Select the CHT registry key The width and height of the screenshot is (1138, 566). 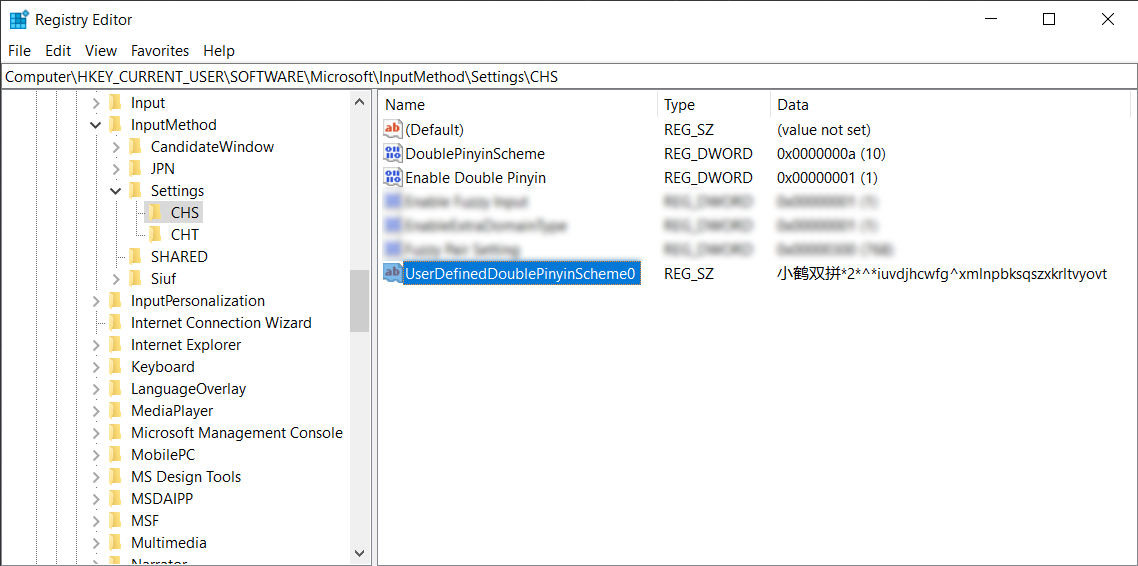tap(185, 235)
